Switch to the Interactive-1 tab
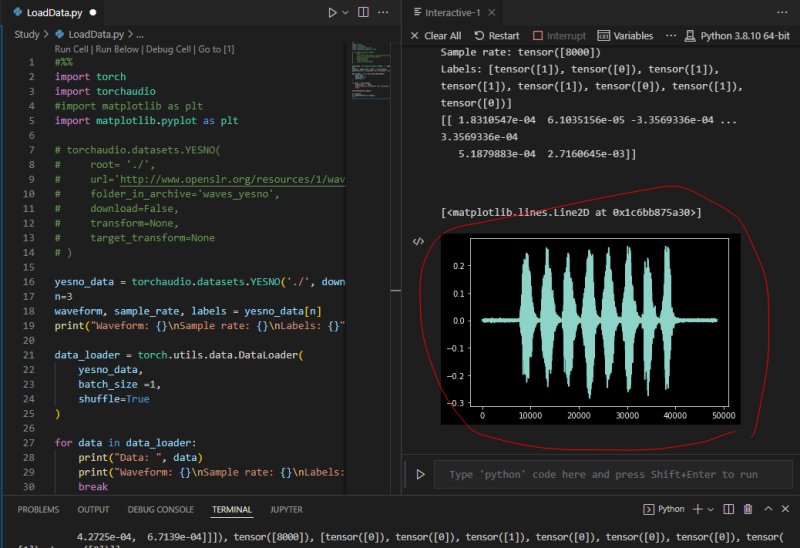Viewport: 800px width, 548px height. coord(453,12)
